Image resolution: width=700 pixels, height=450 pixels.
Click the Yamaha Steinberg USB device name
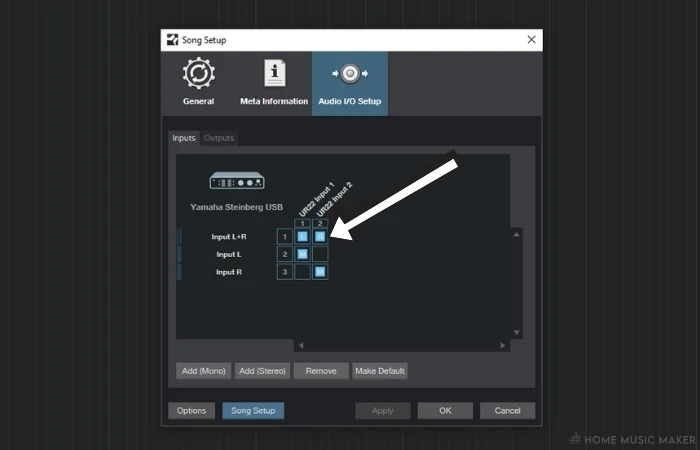click(237, 207)
